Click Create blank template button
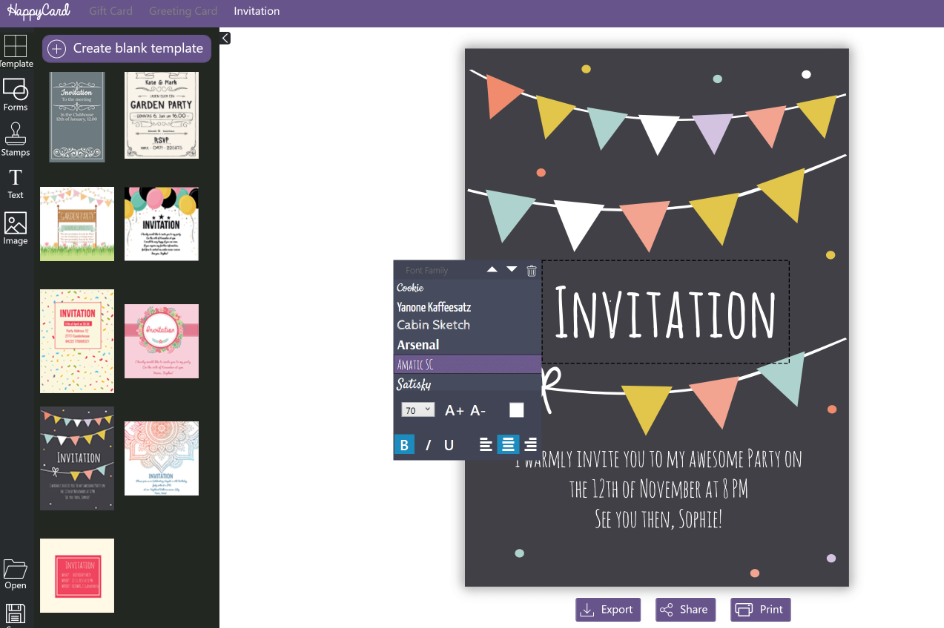The height and width of the screenshot is (628, 944). (x=126, y=48)
